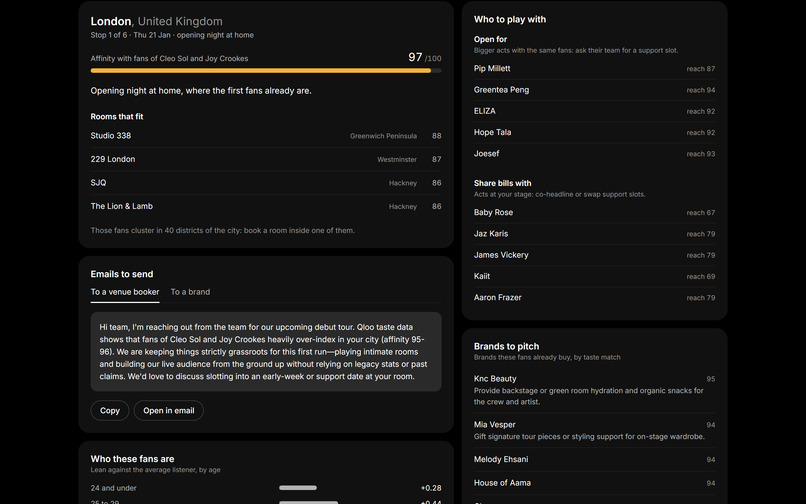Image resolution: width=806 pixels, height=504 pixels.
Task: Choose Hope Tala from Open for list
Action: 594,132
